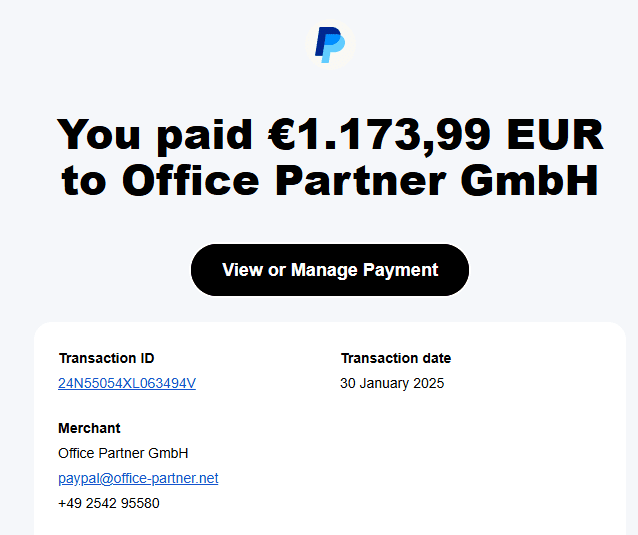Click the bold Merchant label
Viewport: 638px width, 535px height.
point(89,428)
